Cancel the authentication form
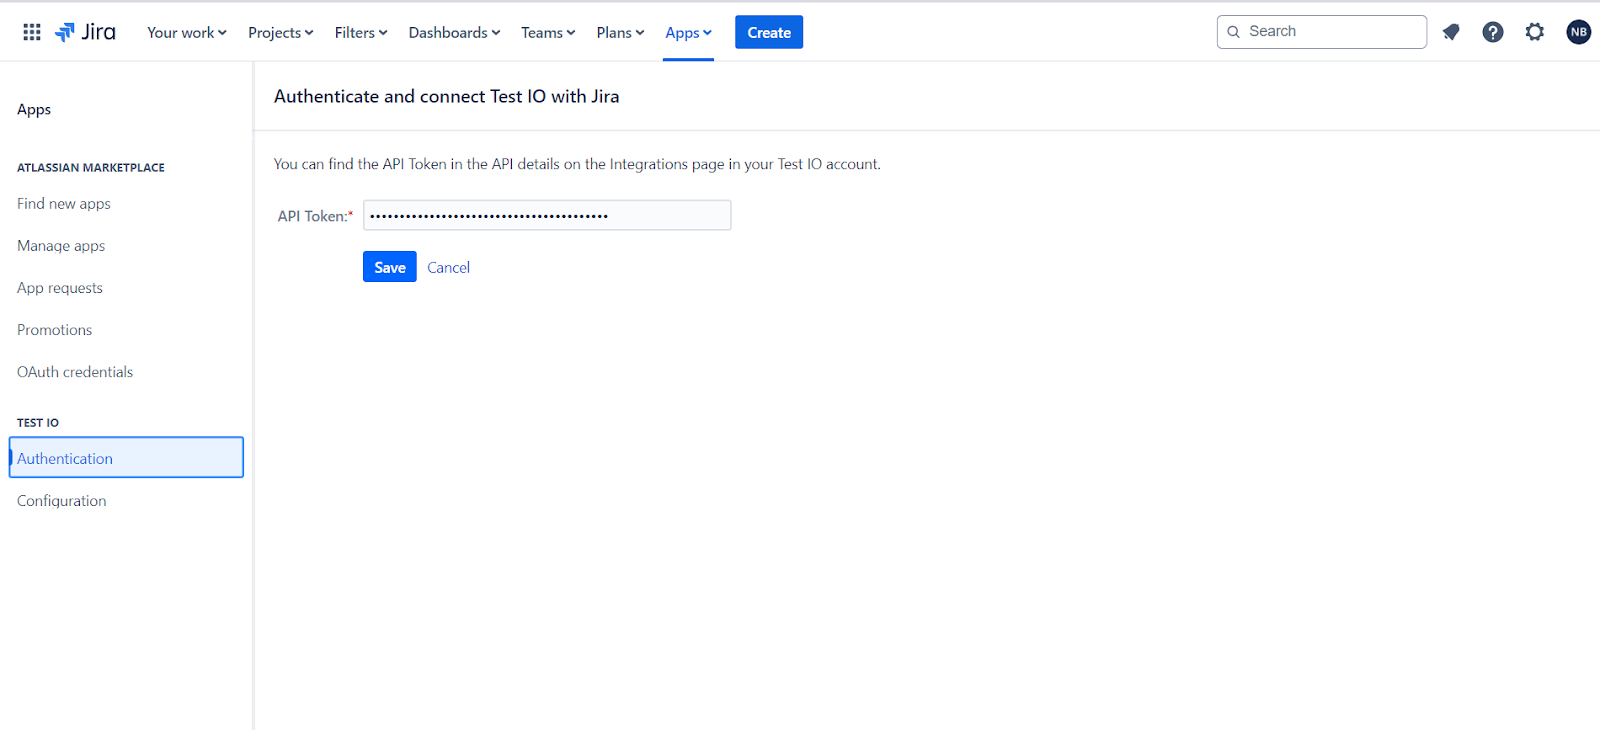Viewport: 1600px width, 730px height. pos(449,267)
